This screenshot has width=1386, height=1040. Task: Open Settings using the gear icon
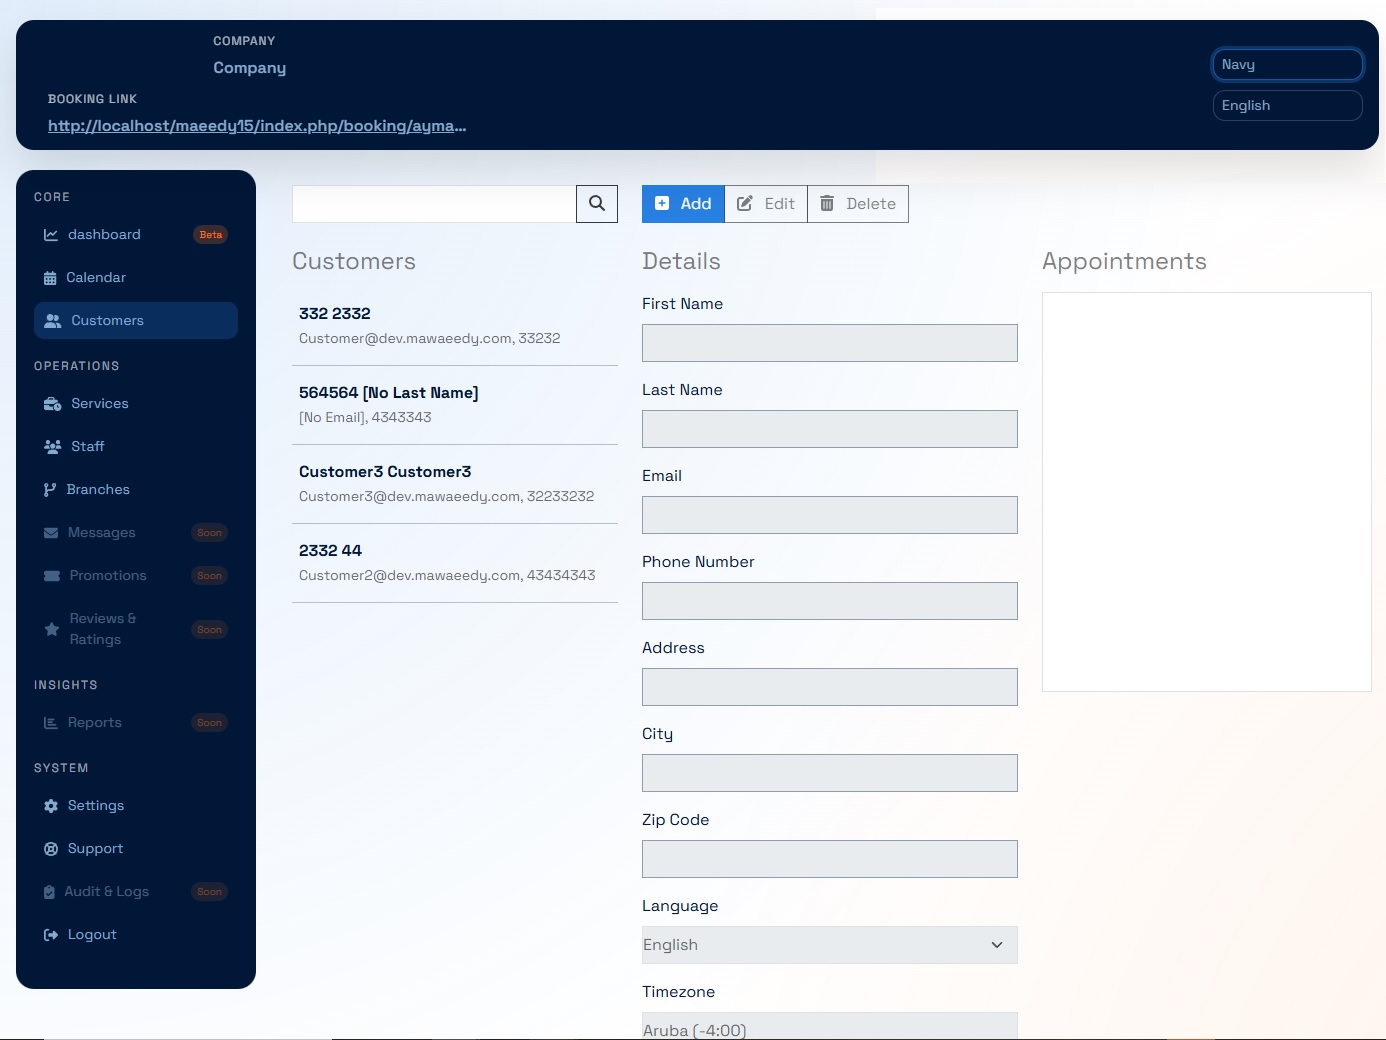[x=51, y=805]
